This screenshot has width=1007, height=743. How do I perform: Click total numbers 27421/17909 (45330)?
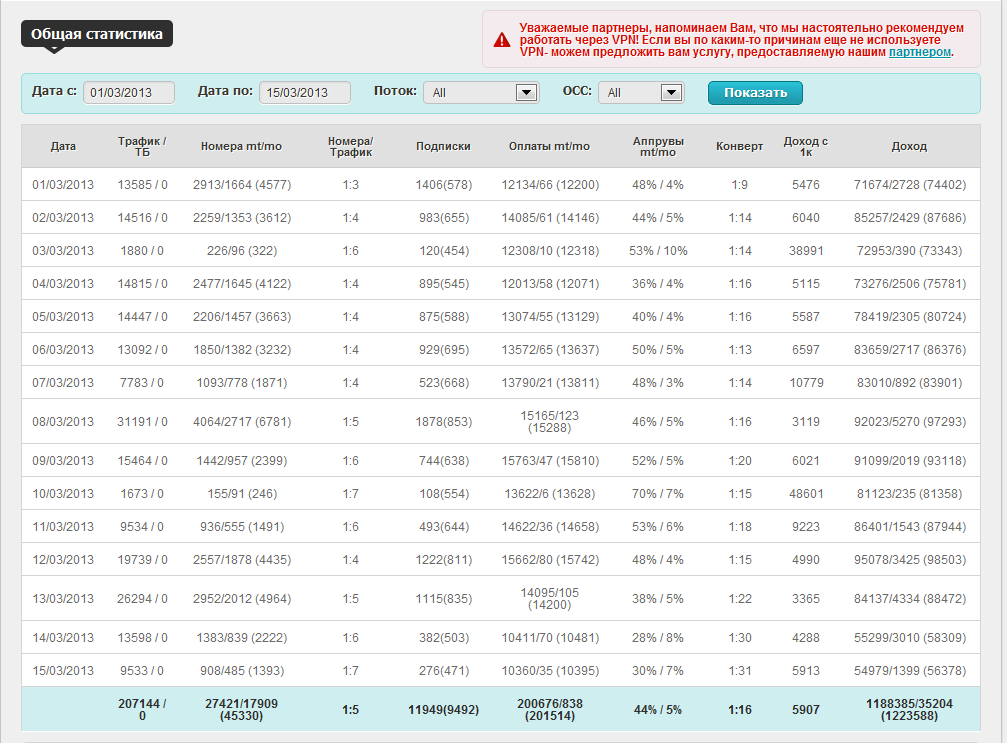click(x=241, y=710)
